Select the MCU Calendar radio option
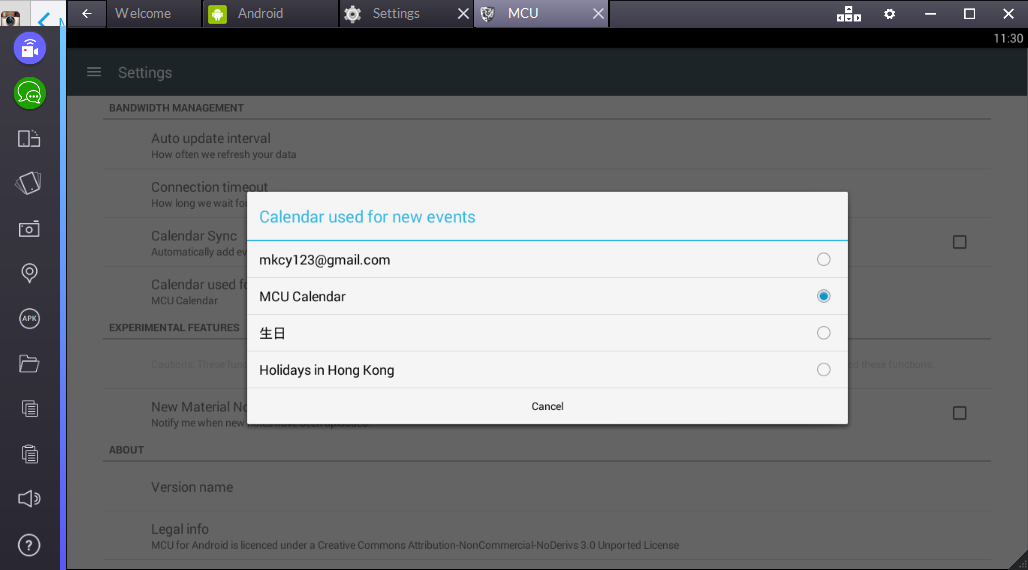The height and width of the screenshot is (570, 1028). 823,296
